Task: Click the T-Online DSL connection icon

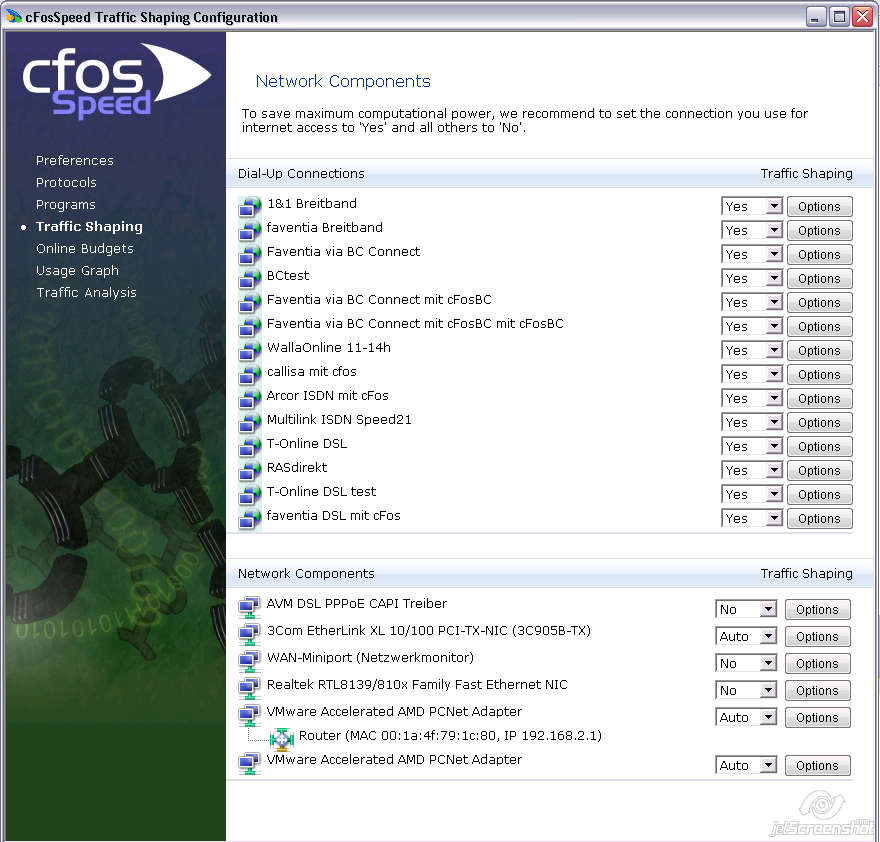Action: point(250,446)
